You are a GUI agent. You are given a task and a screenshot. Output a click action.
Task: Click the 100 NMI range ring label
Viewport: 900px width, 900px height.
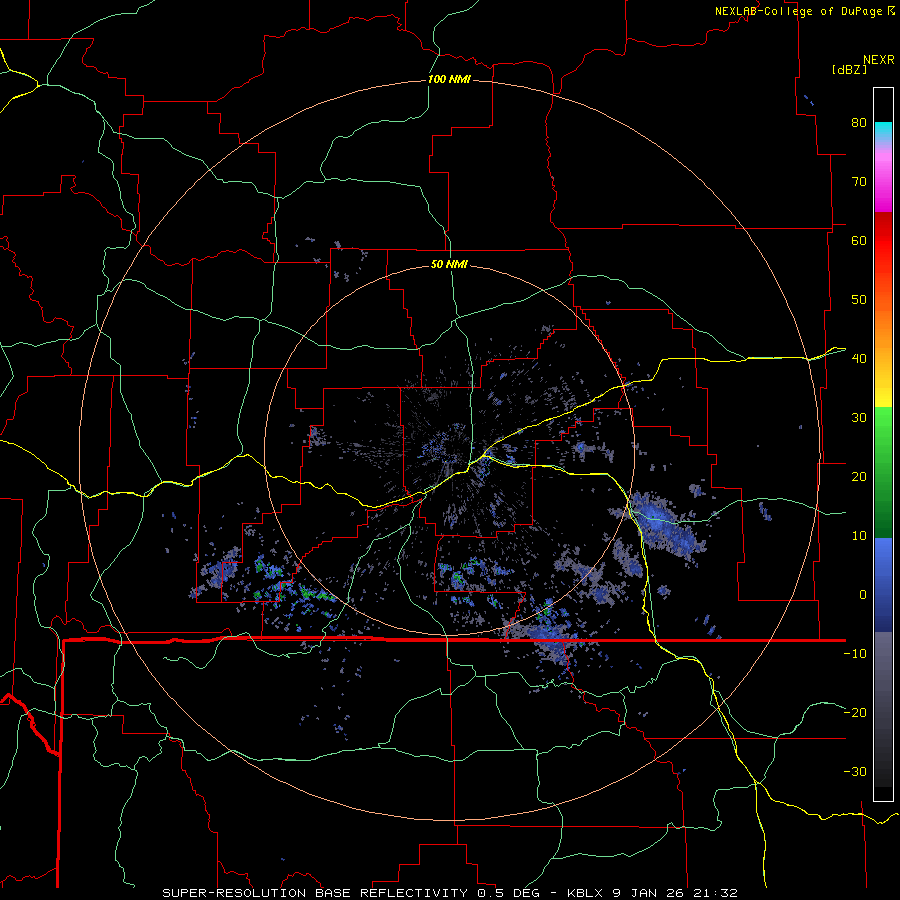coord(449,79)
